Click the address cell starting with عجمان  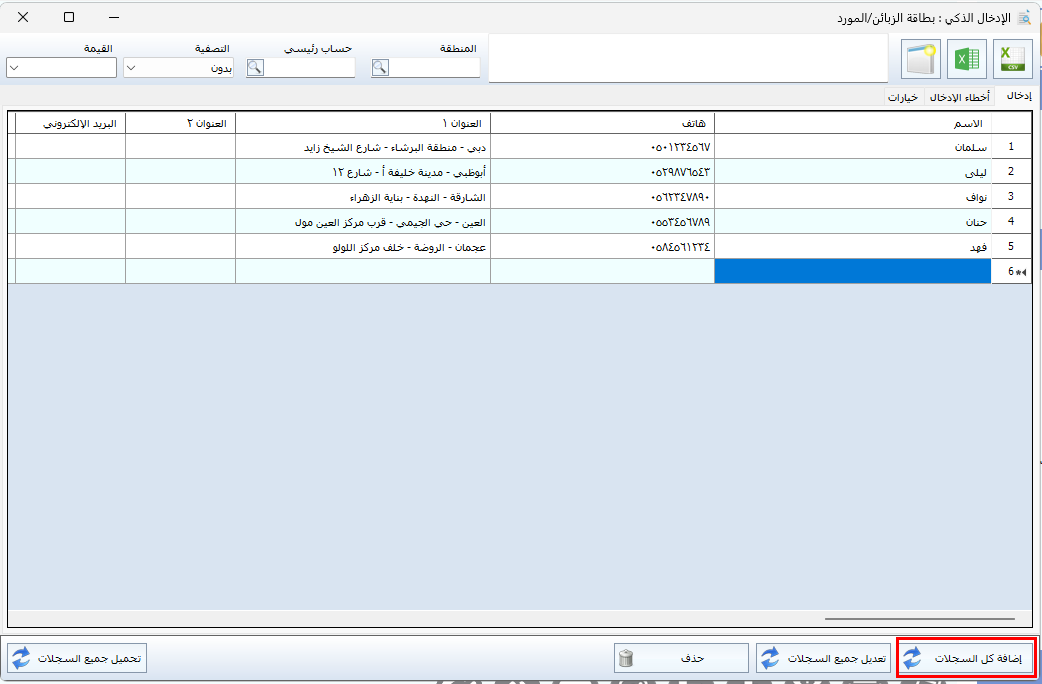click(x=363, y=247)
